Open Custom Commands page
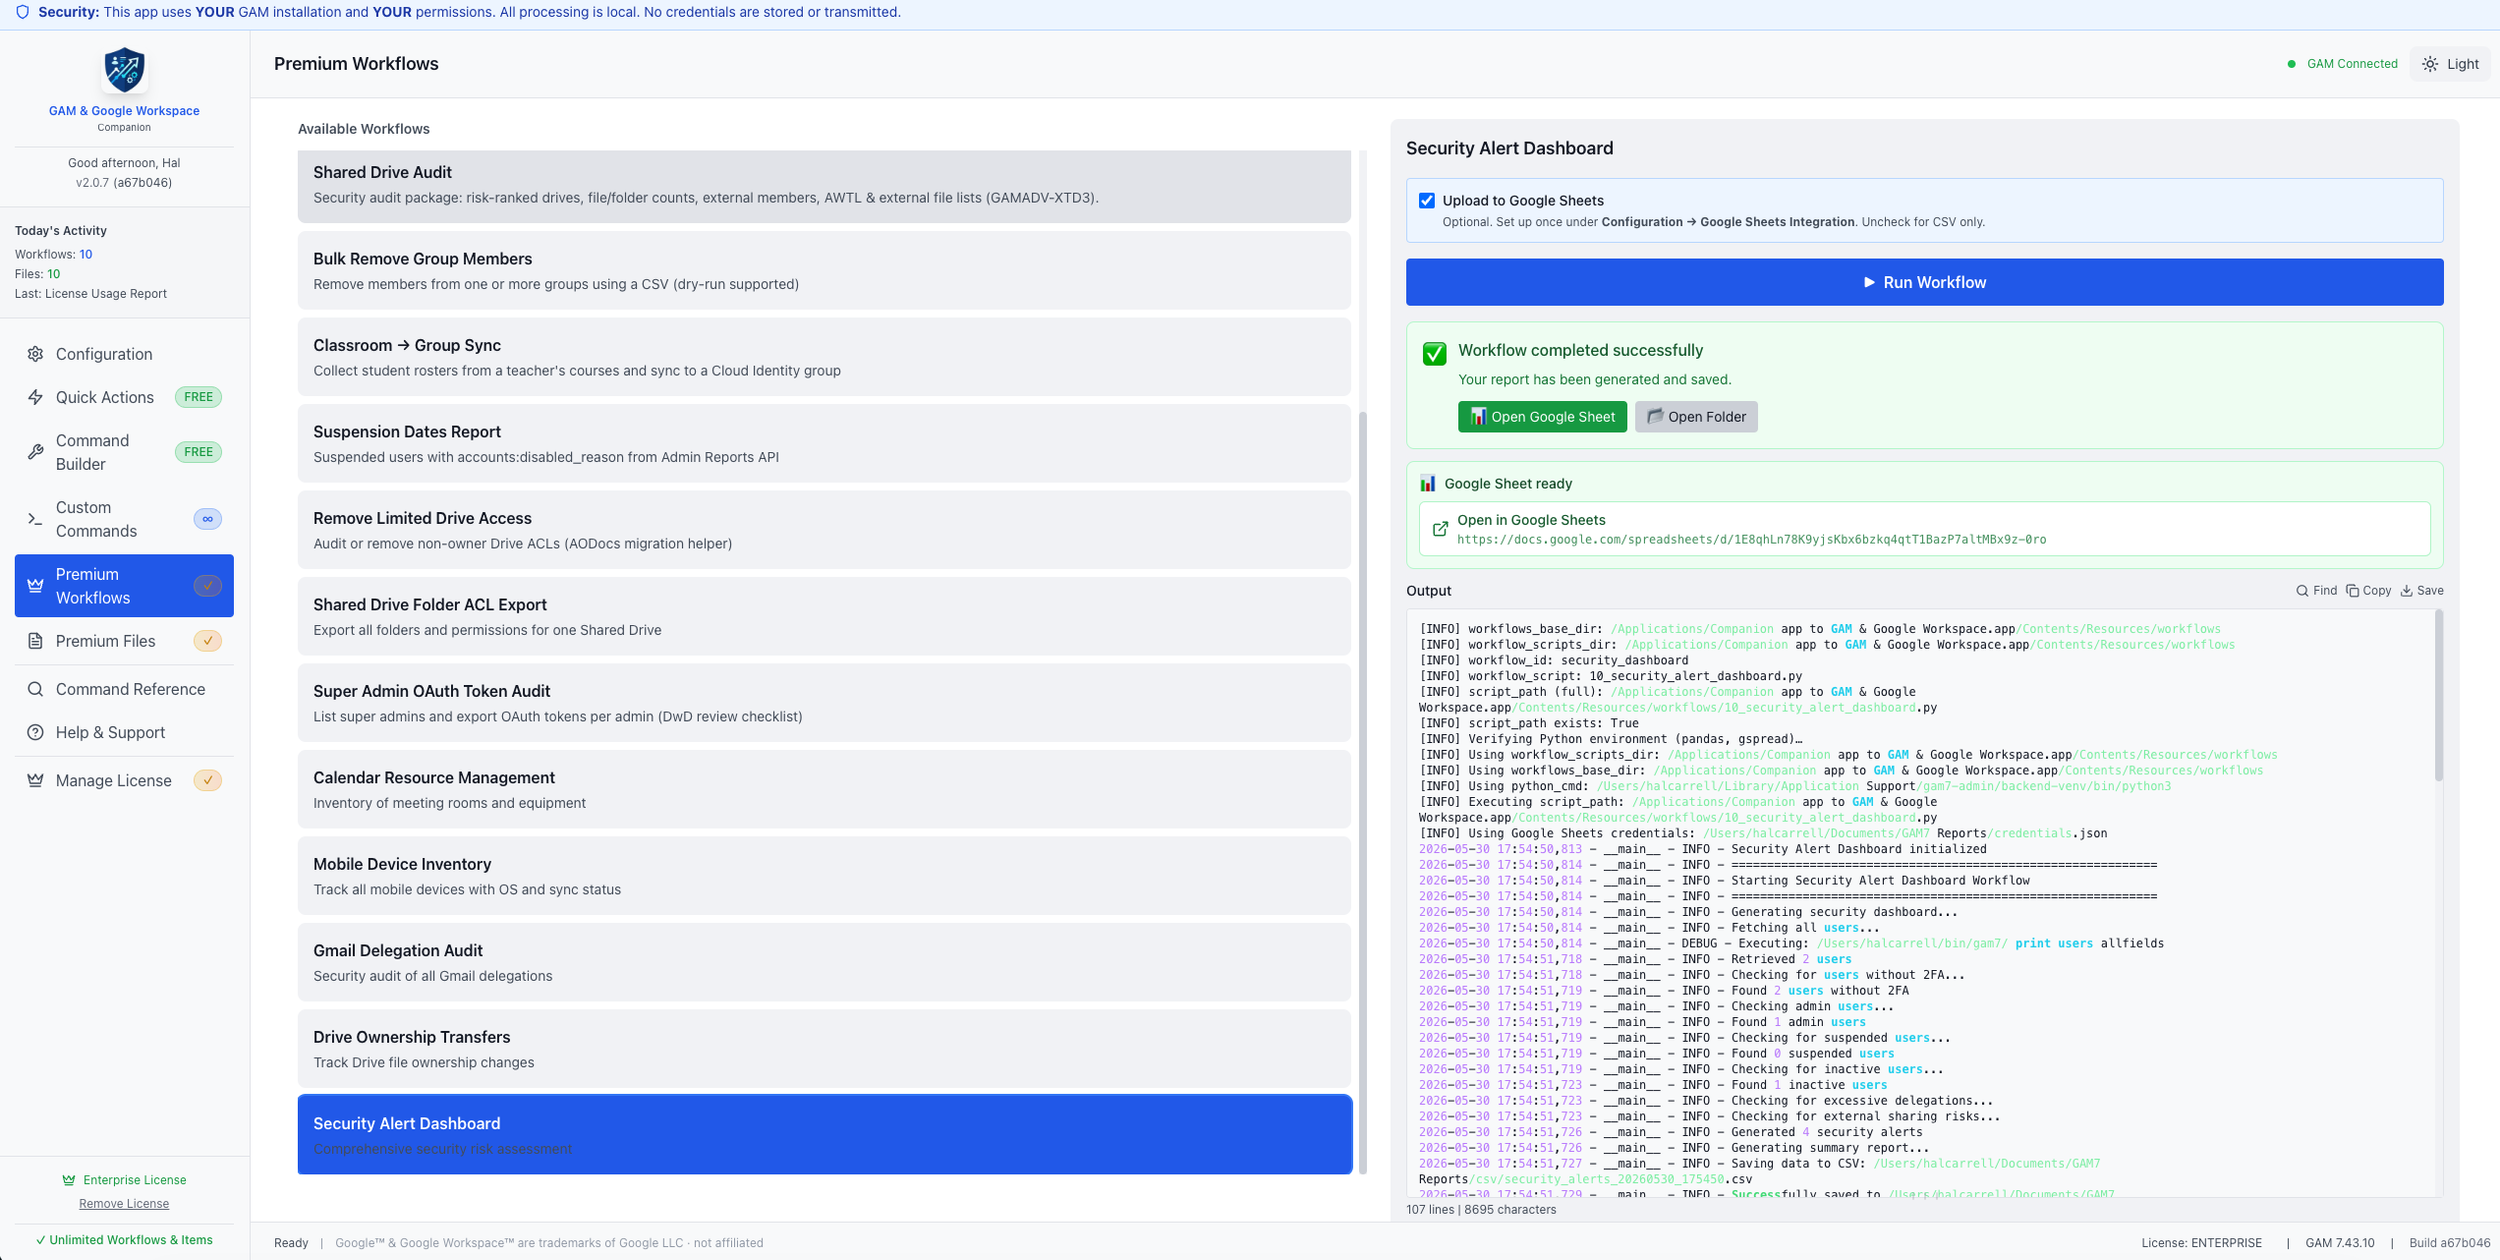The image size is (2500, 1260). 124,519
